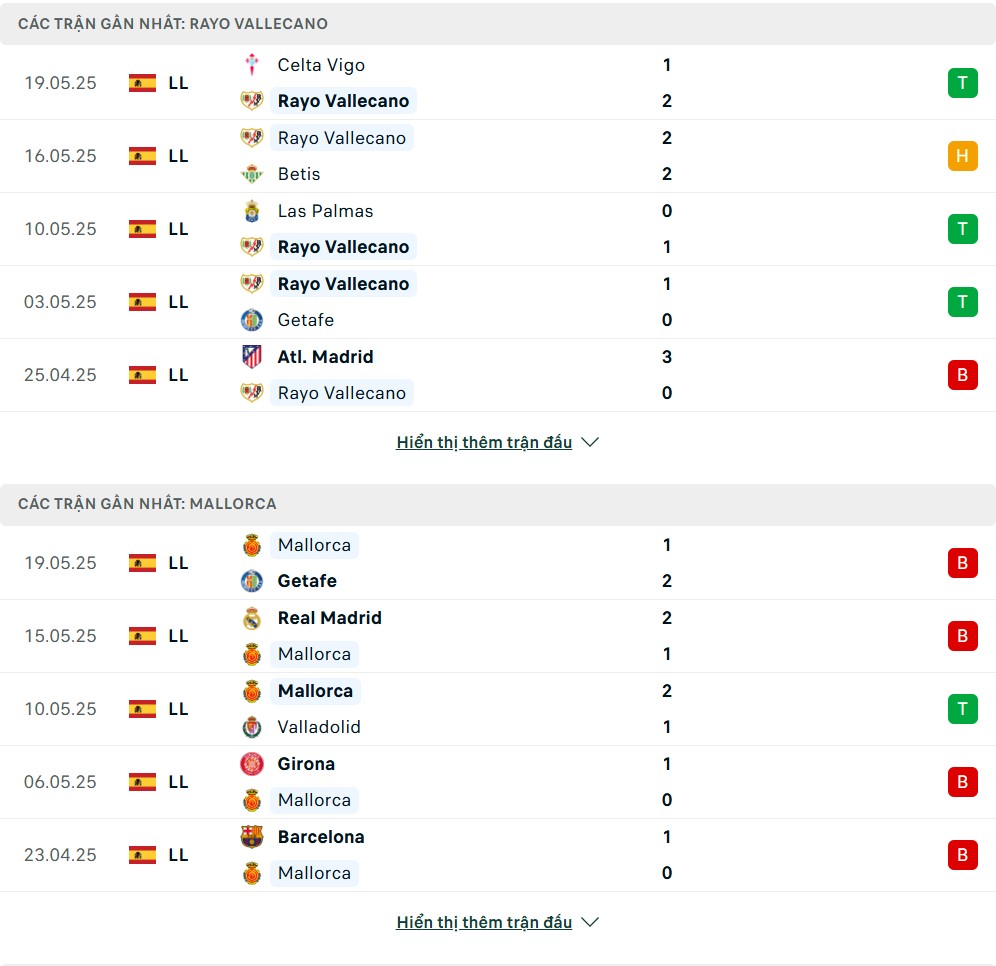Open 'Hiển thị thêm trận đấu' link under Rayo Vallecano
This screenshot has width=996, height=966.
484,442
